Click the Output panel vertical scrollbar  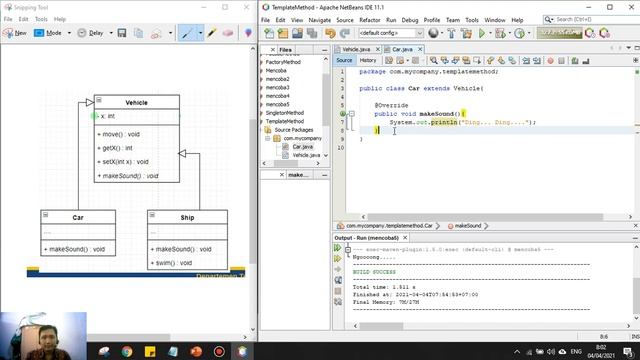(x=636, y=282)
